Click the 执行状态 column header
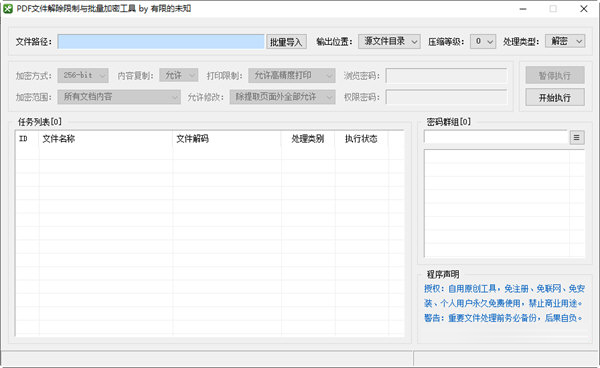Viewport: 600px width, 368px height. 362,139
